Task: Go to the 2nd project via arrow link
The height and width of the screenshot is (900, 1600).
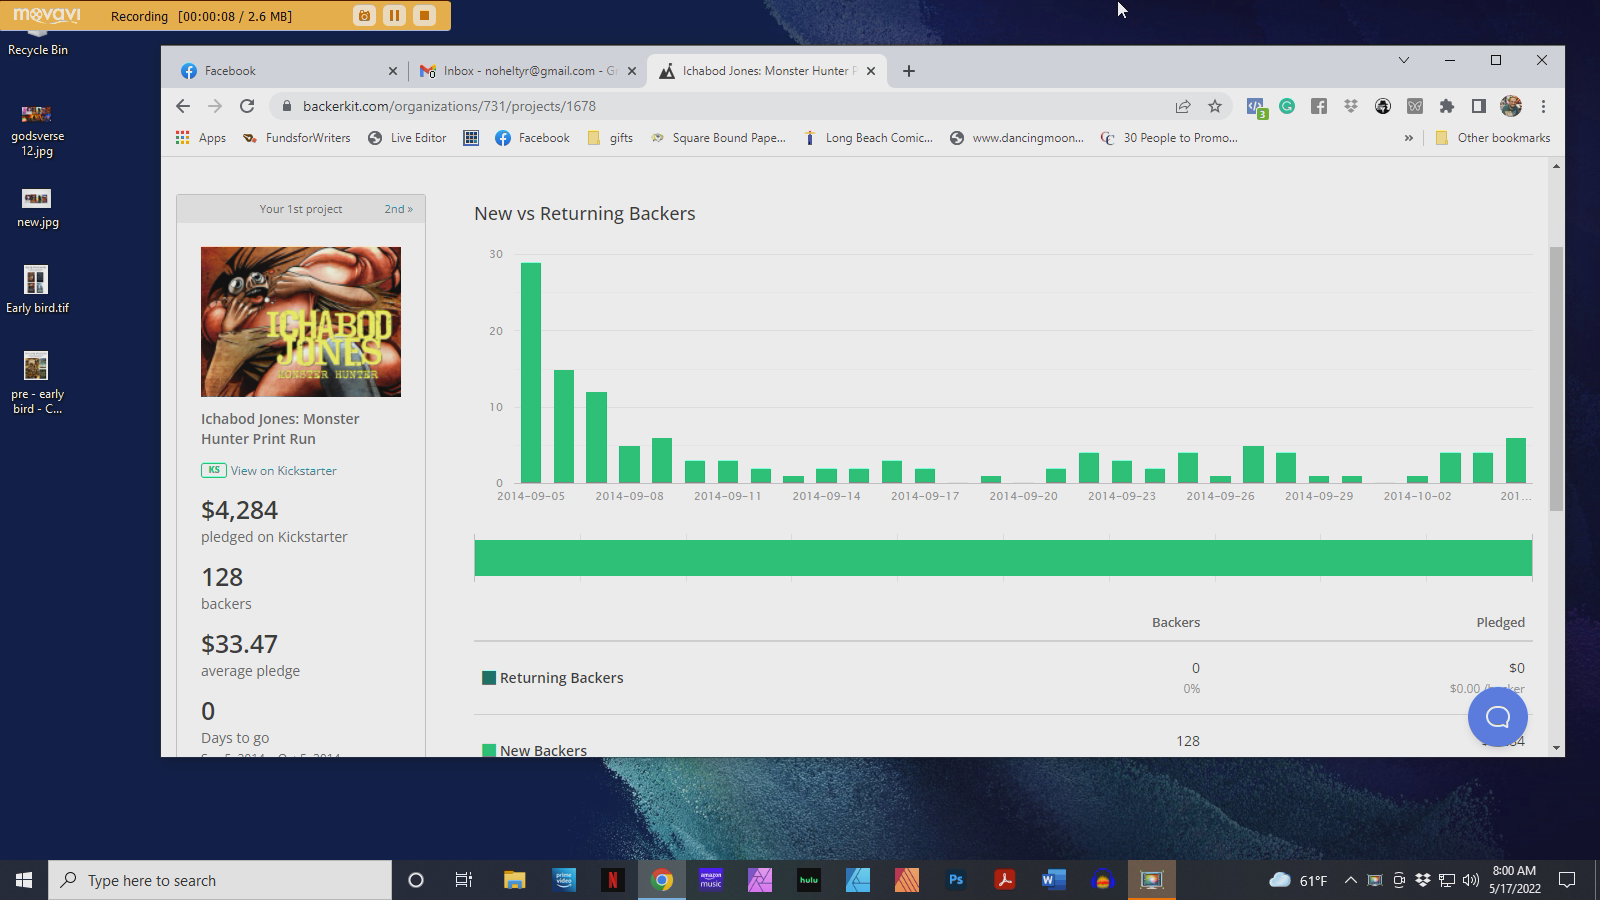Action: (x=398, y=208)
